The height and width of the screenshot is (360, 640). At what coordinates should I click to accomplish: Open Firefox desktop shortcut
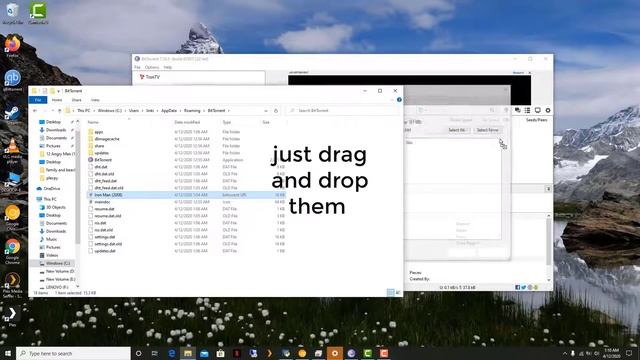pos(12,46)
